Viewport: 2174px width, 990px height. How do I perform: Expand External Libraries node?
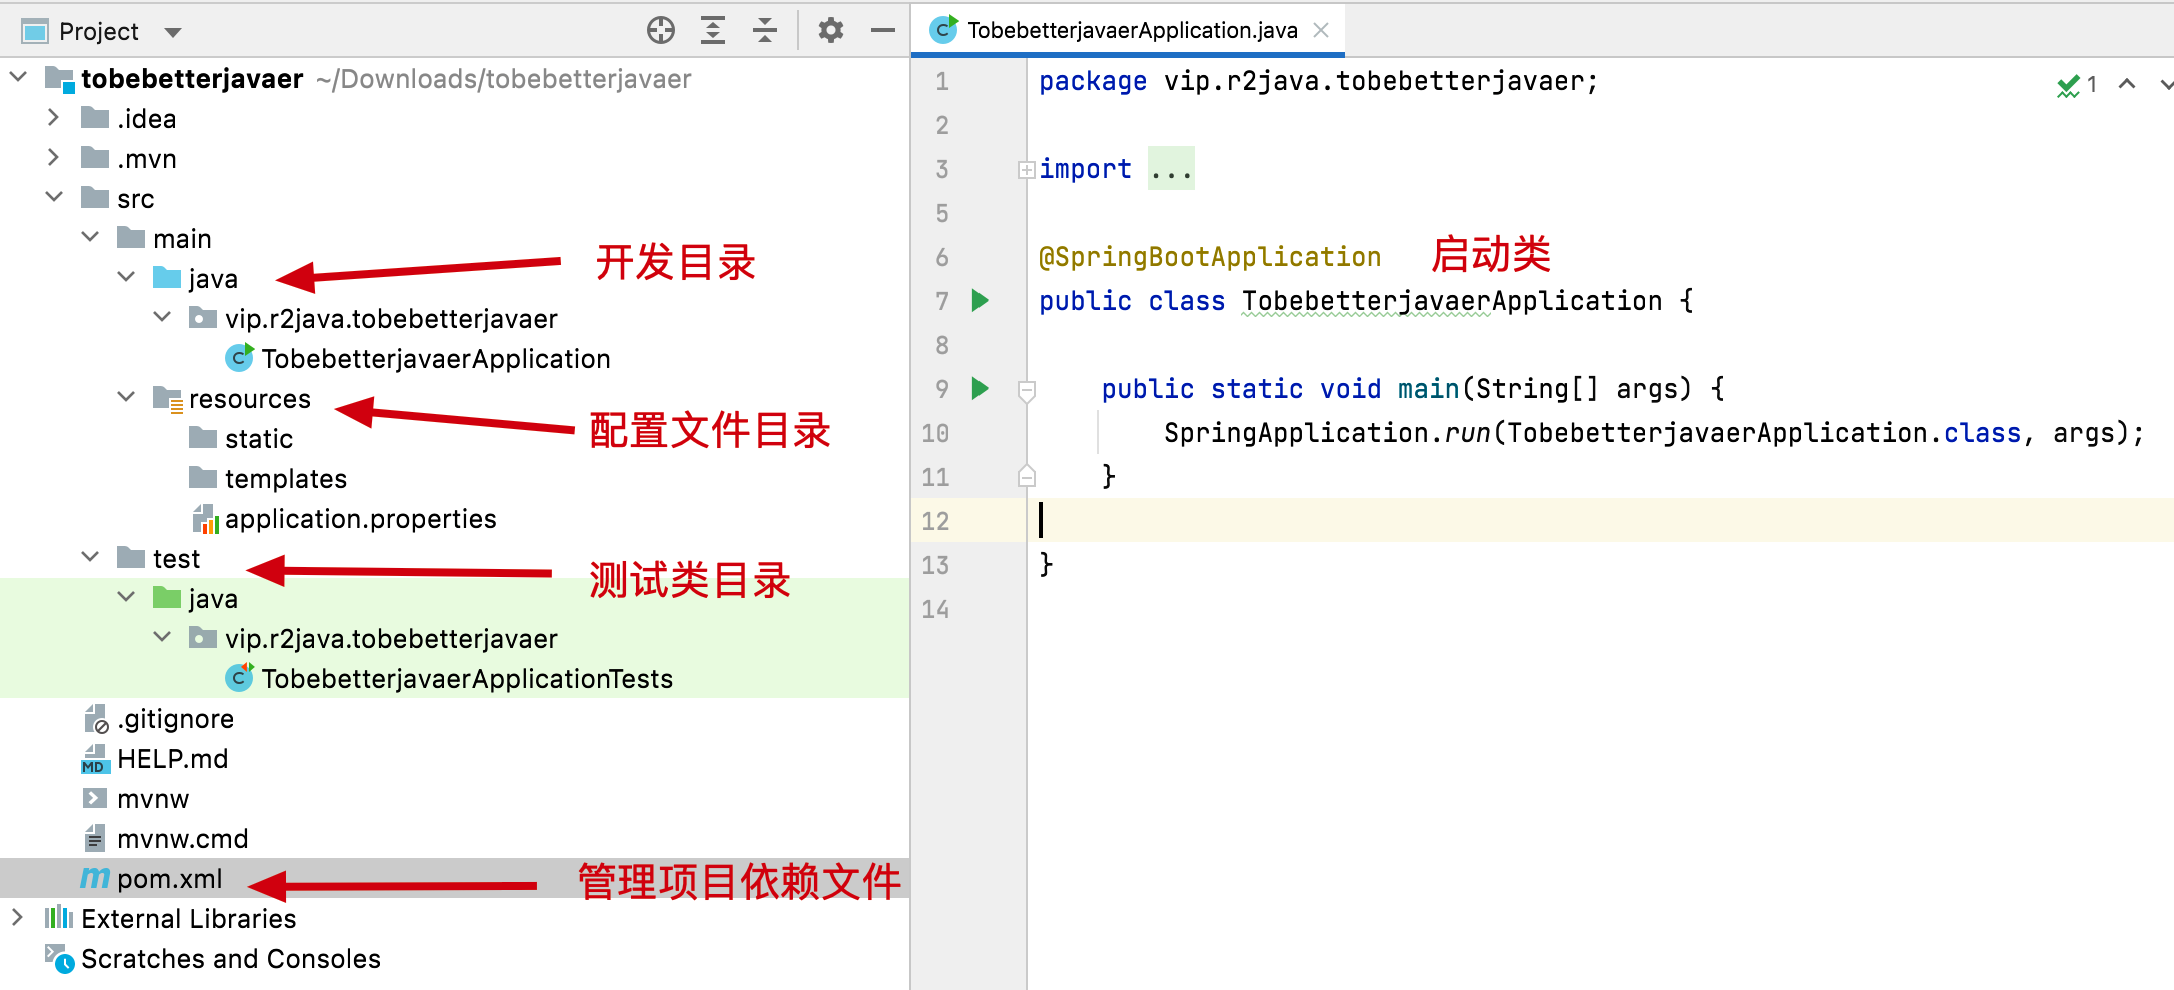point(17,918)
